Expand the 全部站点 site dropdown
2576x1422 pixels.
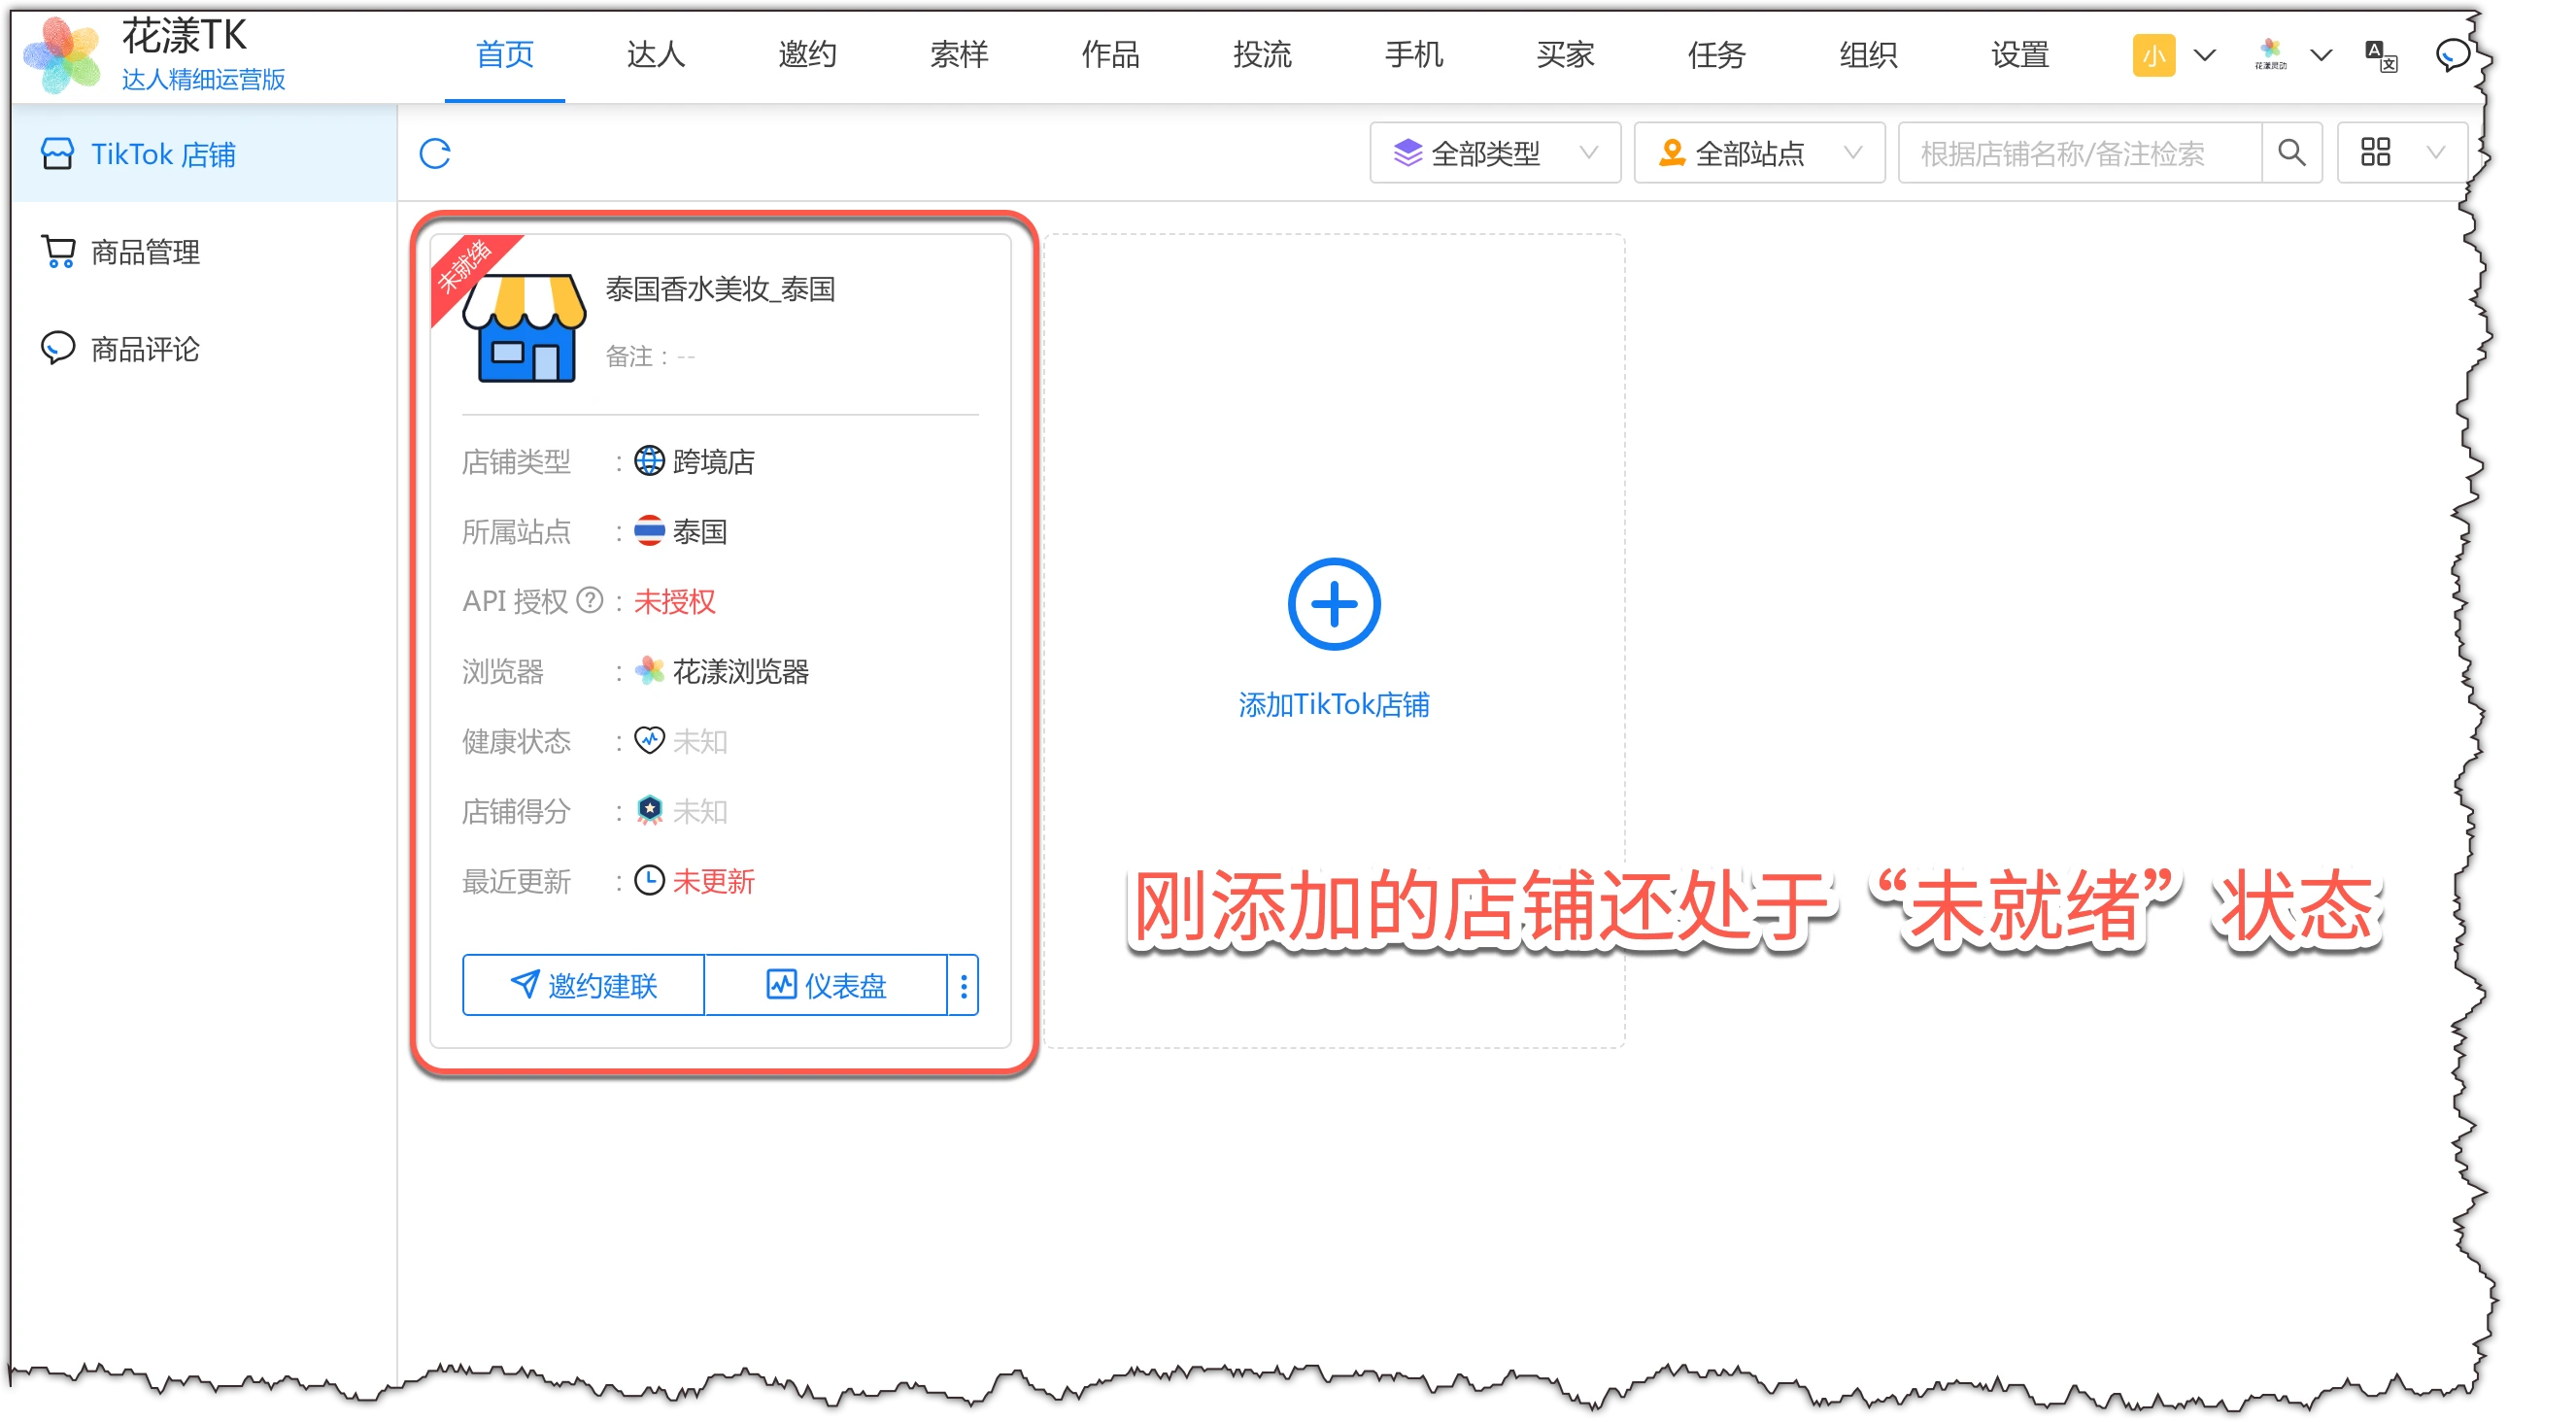point(1758,153)
